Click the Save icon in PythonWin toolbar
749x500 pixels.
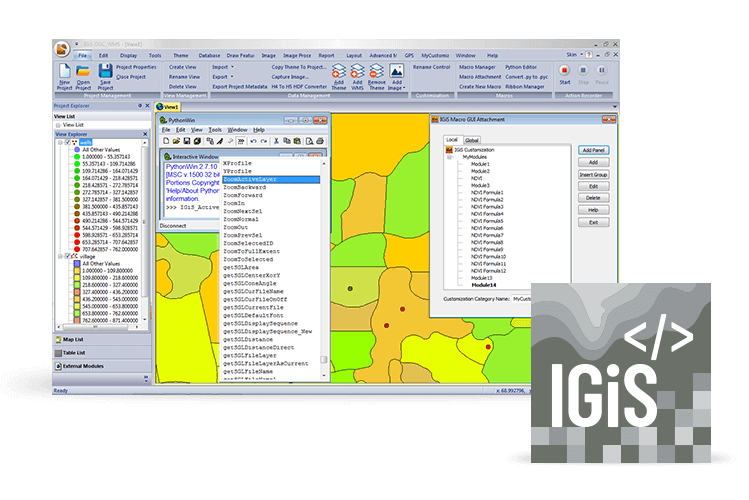[x=187, y=141]
